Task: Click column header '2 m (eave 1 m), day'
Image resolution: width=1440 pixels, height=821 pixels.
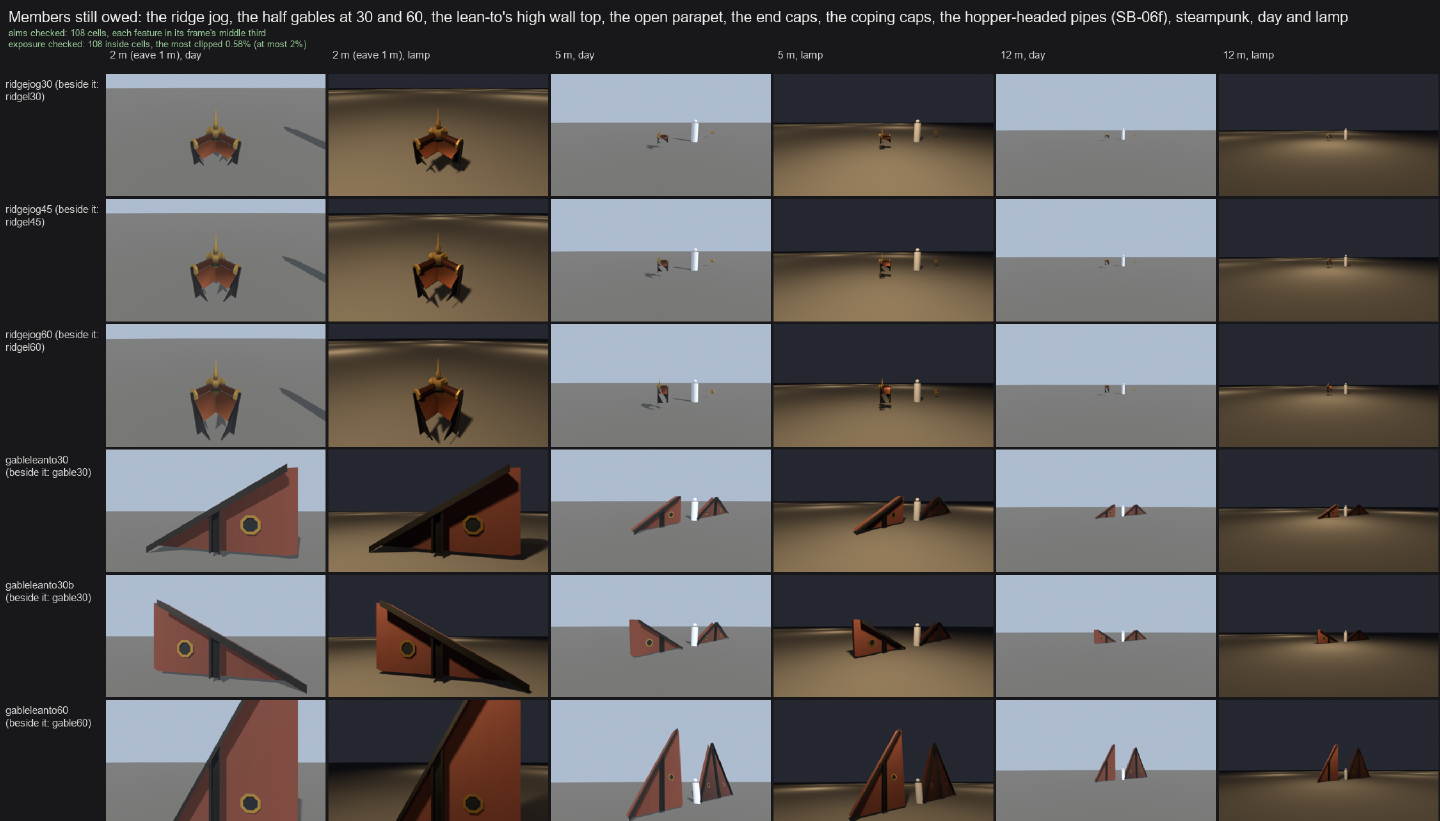Action: coord(156,55)
